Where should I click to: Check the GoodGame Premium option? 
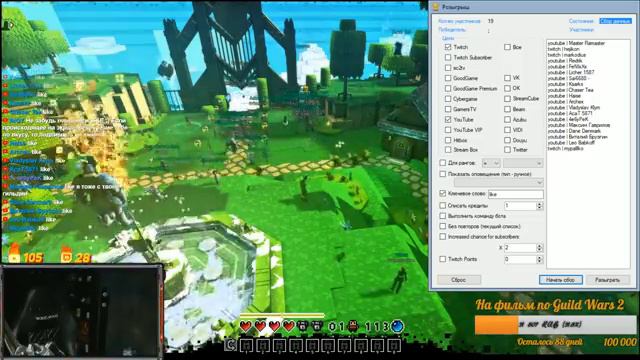tap(448, 89)
